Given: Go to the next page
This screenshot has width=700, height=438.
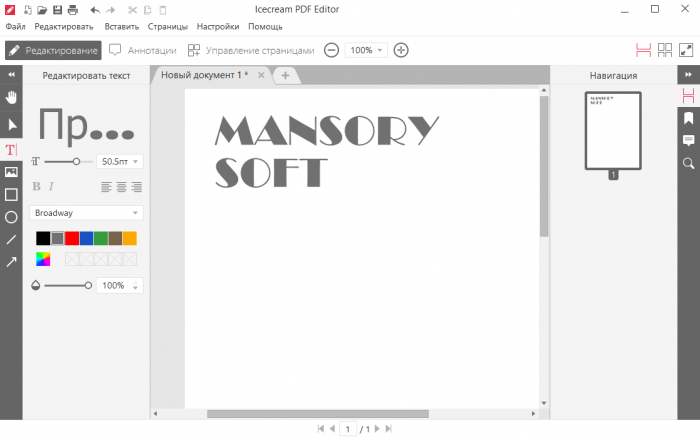Looking at the screenshot, I should (377, 429).
